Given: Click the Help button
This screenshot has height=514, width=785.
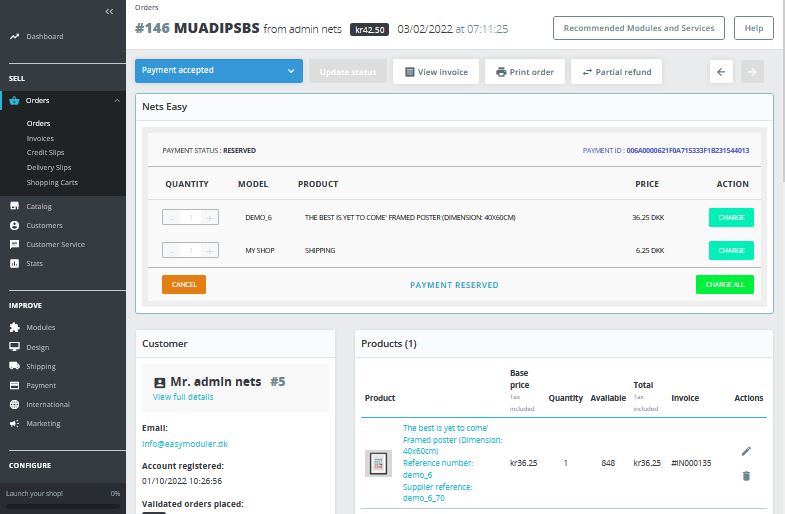Looking at the screenshot, I should [x=753, y=28].
